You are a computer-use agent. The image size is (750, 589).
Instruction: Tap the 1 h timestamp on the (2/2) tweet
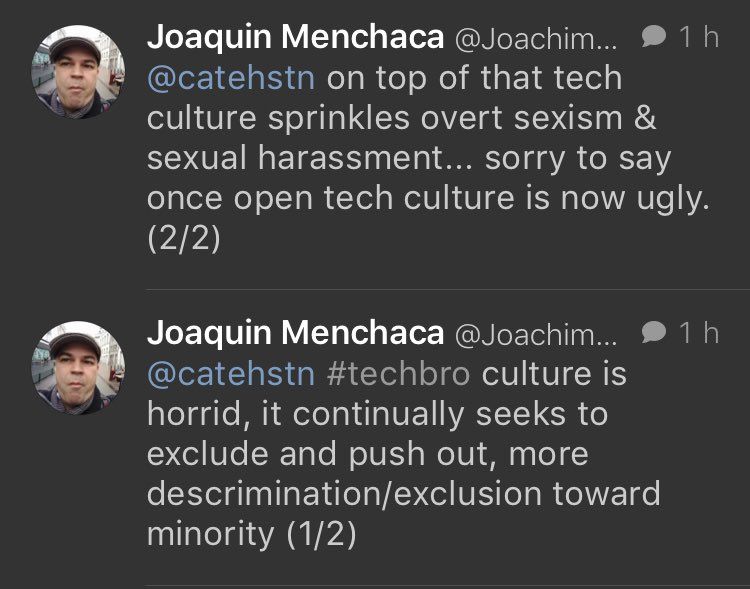point(699,37)
